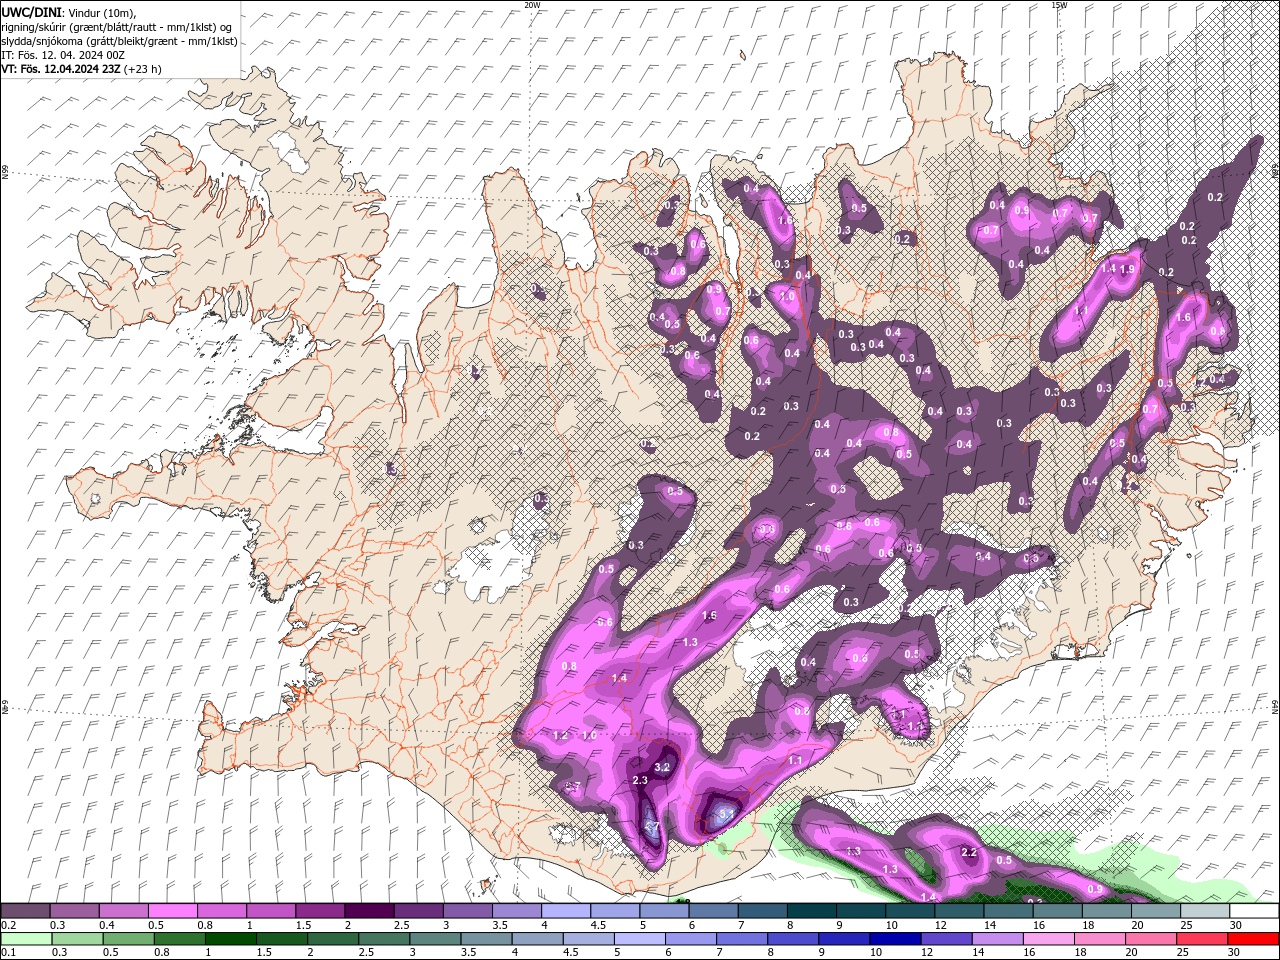Image resolution: width=1280 pixels, height=960 pixels.
Task: Pick the 14–16 snow scale swatch
Action: pyautogui.click(x=1009, y=911)
